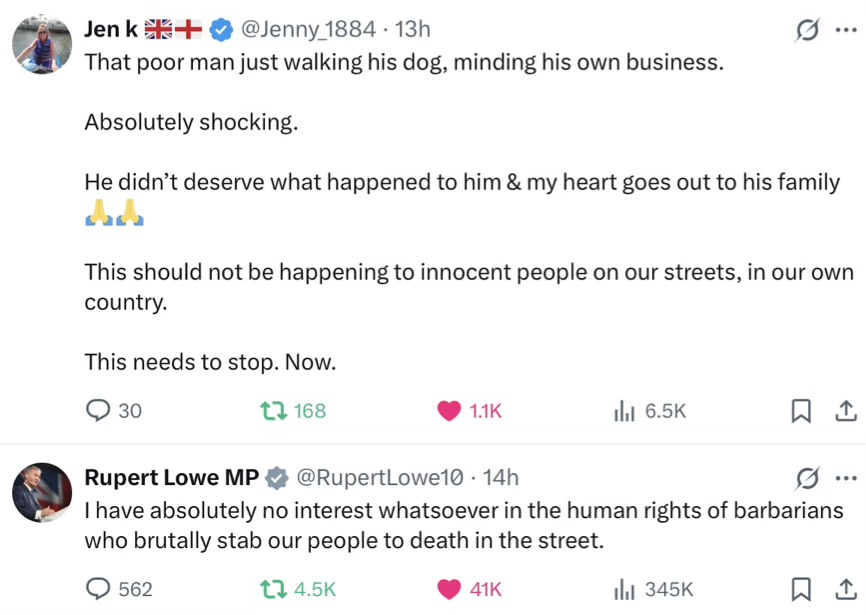Reply to Rupert Lowe's post with 562 replies

point(99,589)
